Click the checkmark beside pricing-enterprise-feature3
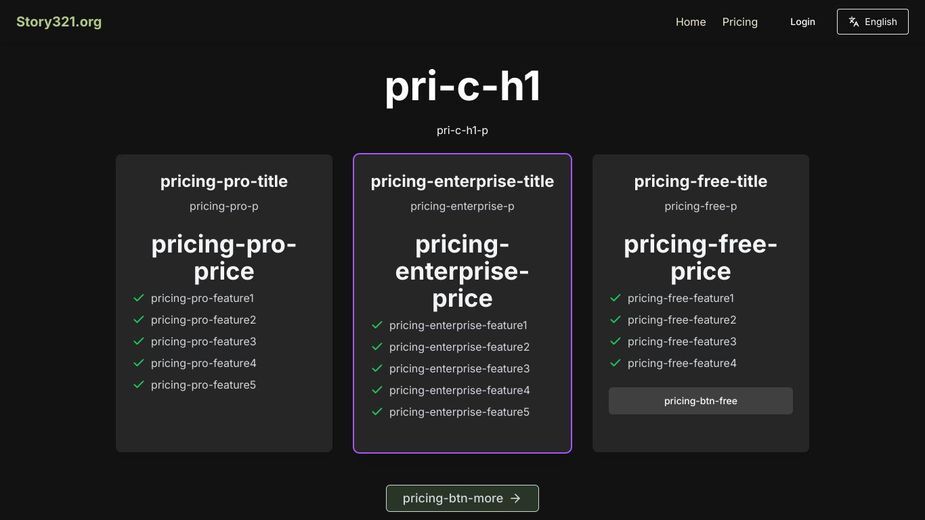 pos(377,368)
